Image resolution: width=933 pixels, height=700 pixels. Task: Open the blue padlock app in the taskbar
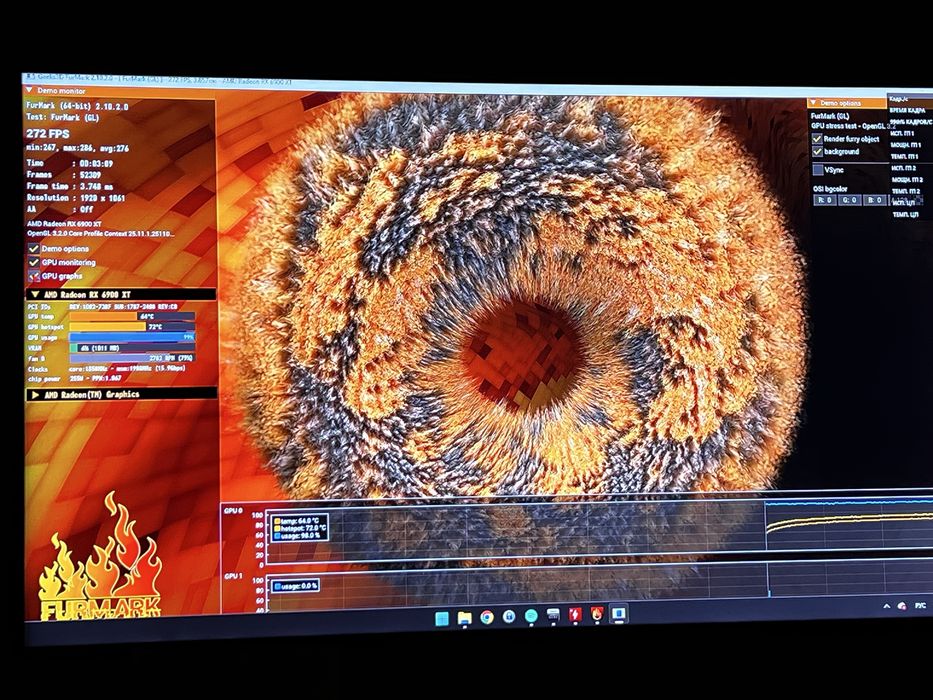509,617
